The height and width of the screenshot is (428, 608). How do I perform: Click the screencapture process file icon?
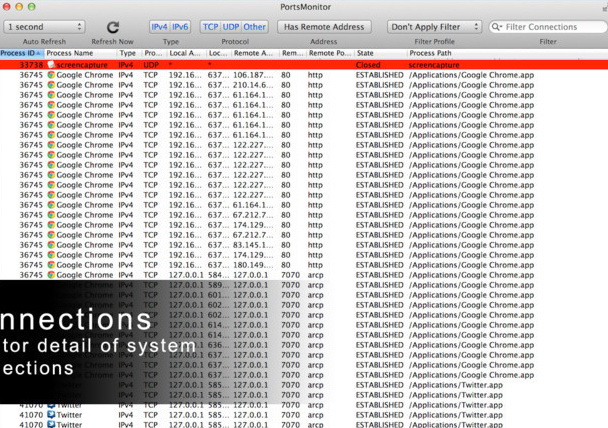pyautogui.click(x=51, y=65)
